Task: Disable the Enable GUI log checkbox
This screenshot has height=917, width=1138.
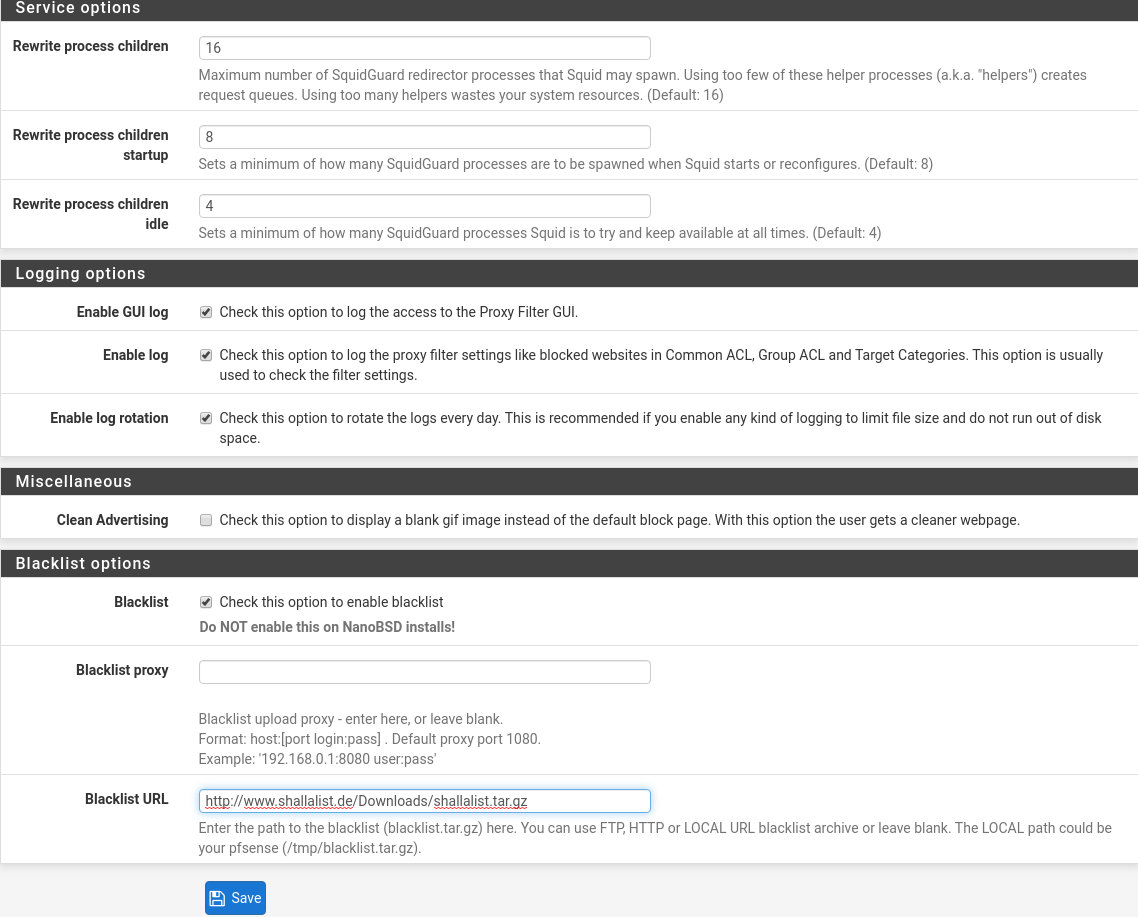Action: (206, 311)
